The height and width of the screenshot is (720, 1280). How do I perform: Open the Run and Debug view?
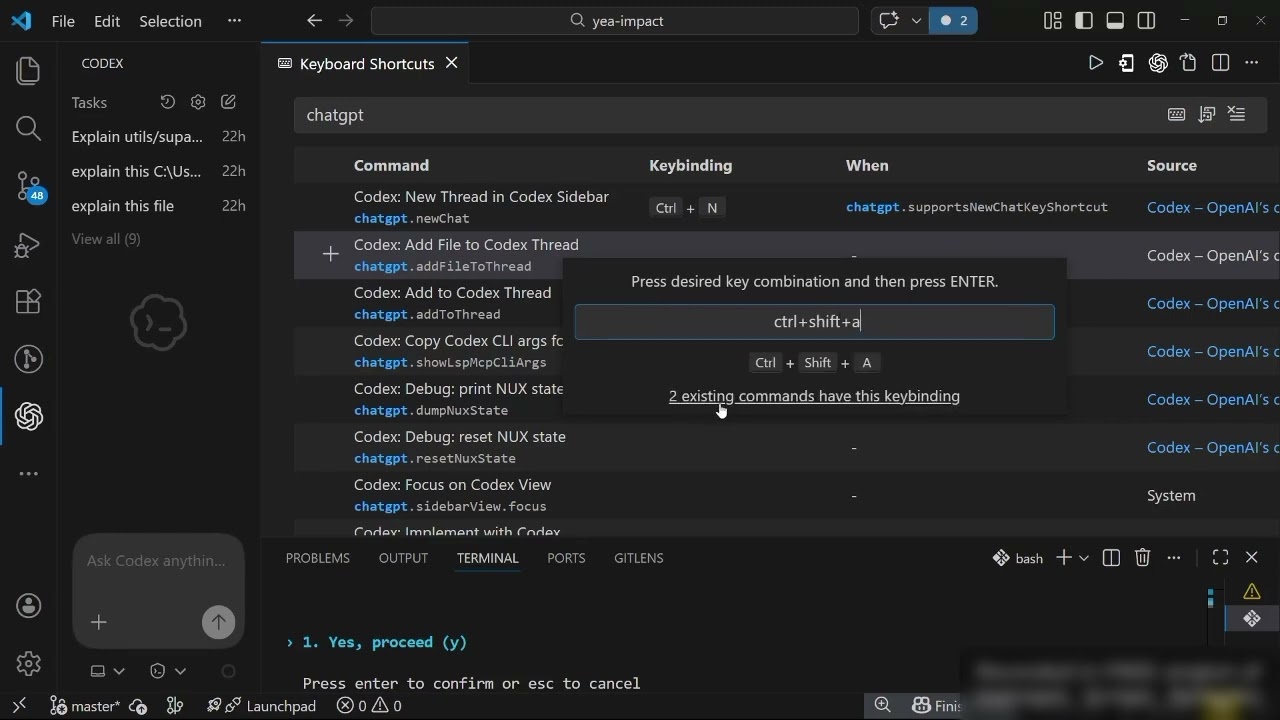coord(28,244)
